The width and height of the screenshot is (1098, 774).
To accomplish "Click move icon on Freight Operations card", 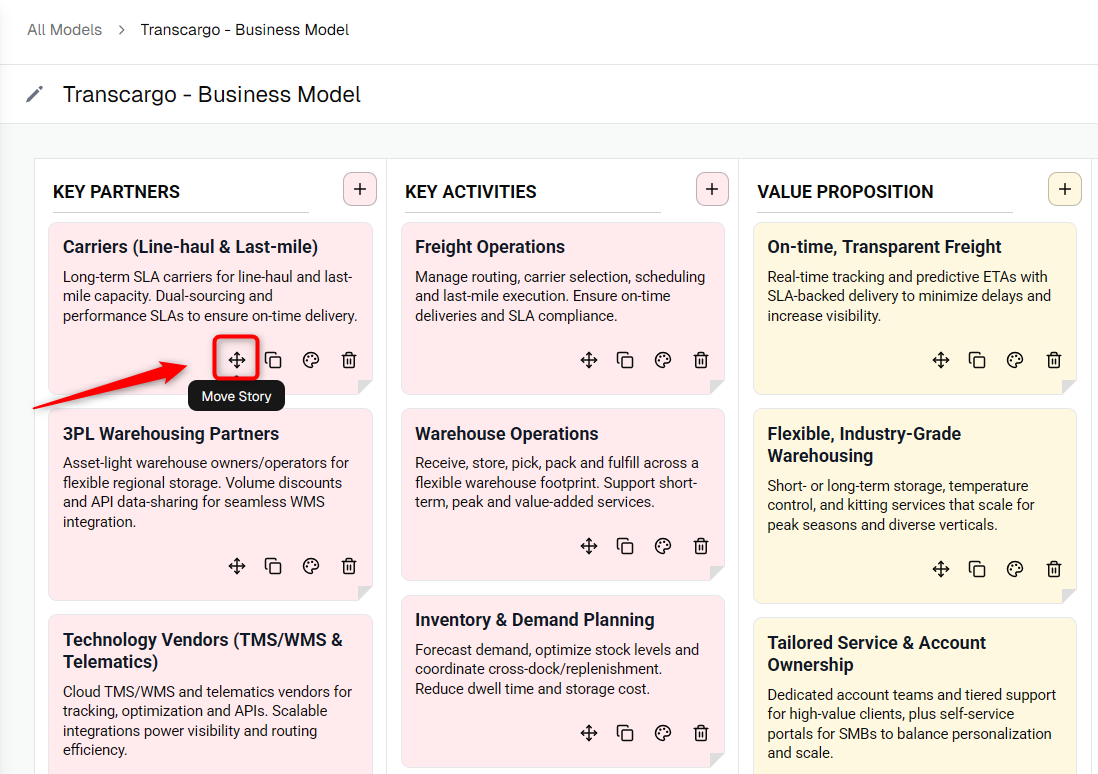I will (589, 360).
